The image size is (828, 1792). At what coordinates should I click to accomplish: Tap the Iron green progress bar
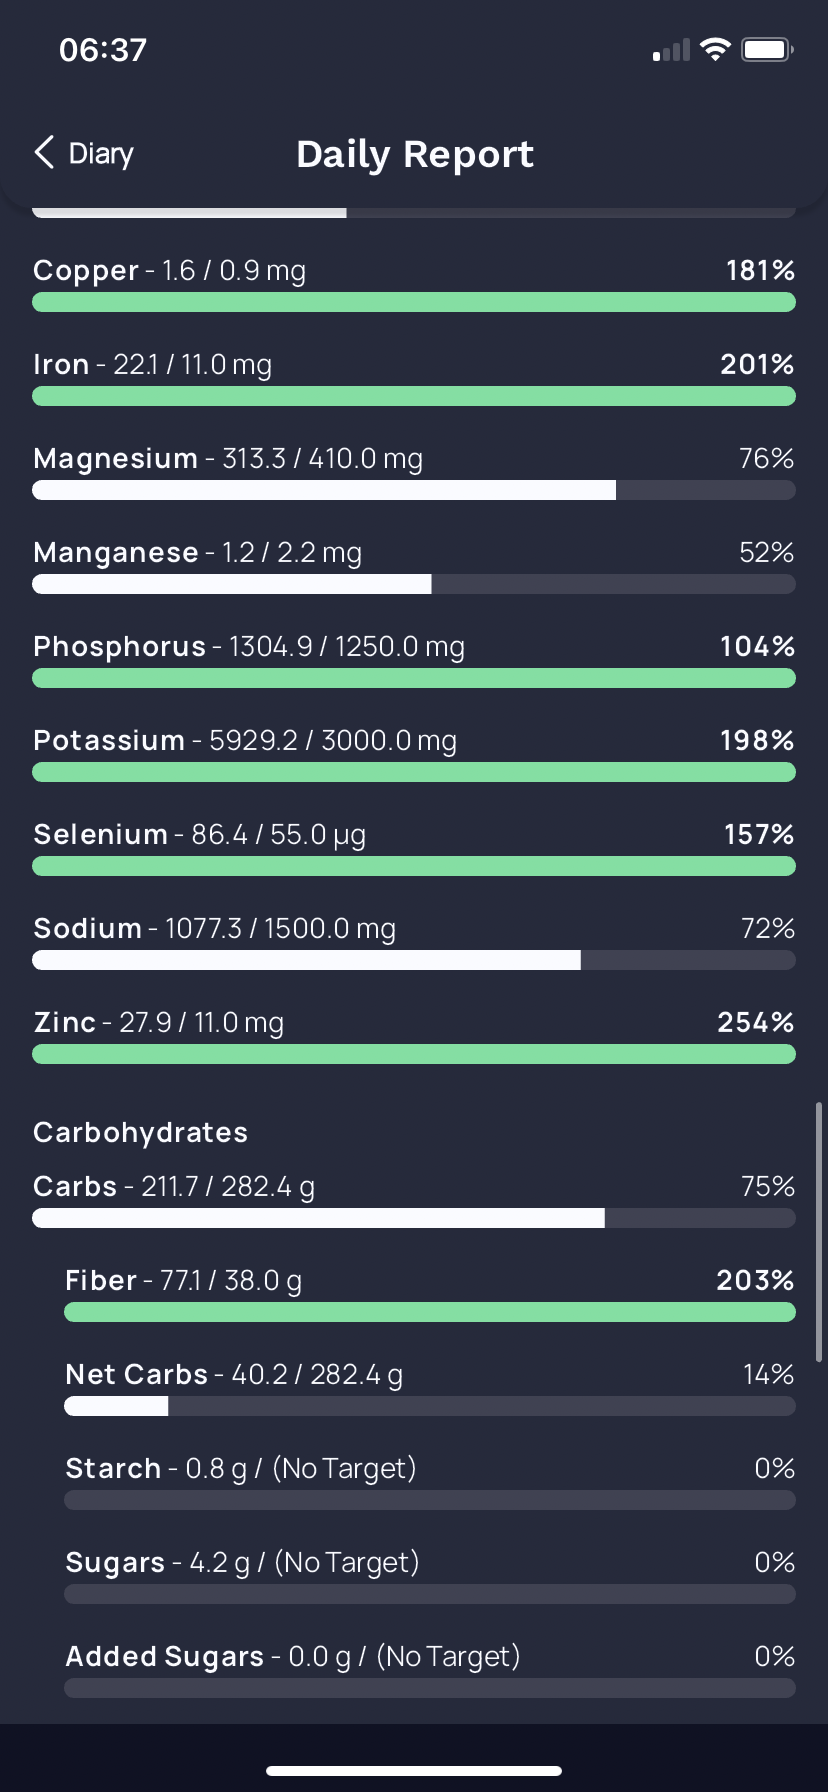pyautogui.click(x=414, y=396)
